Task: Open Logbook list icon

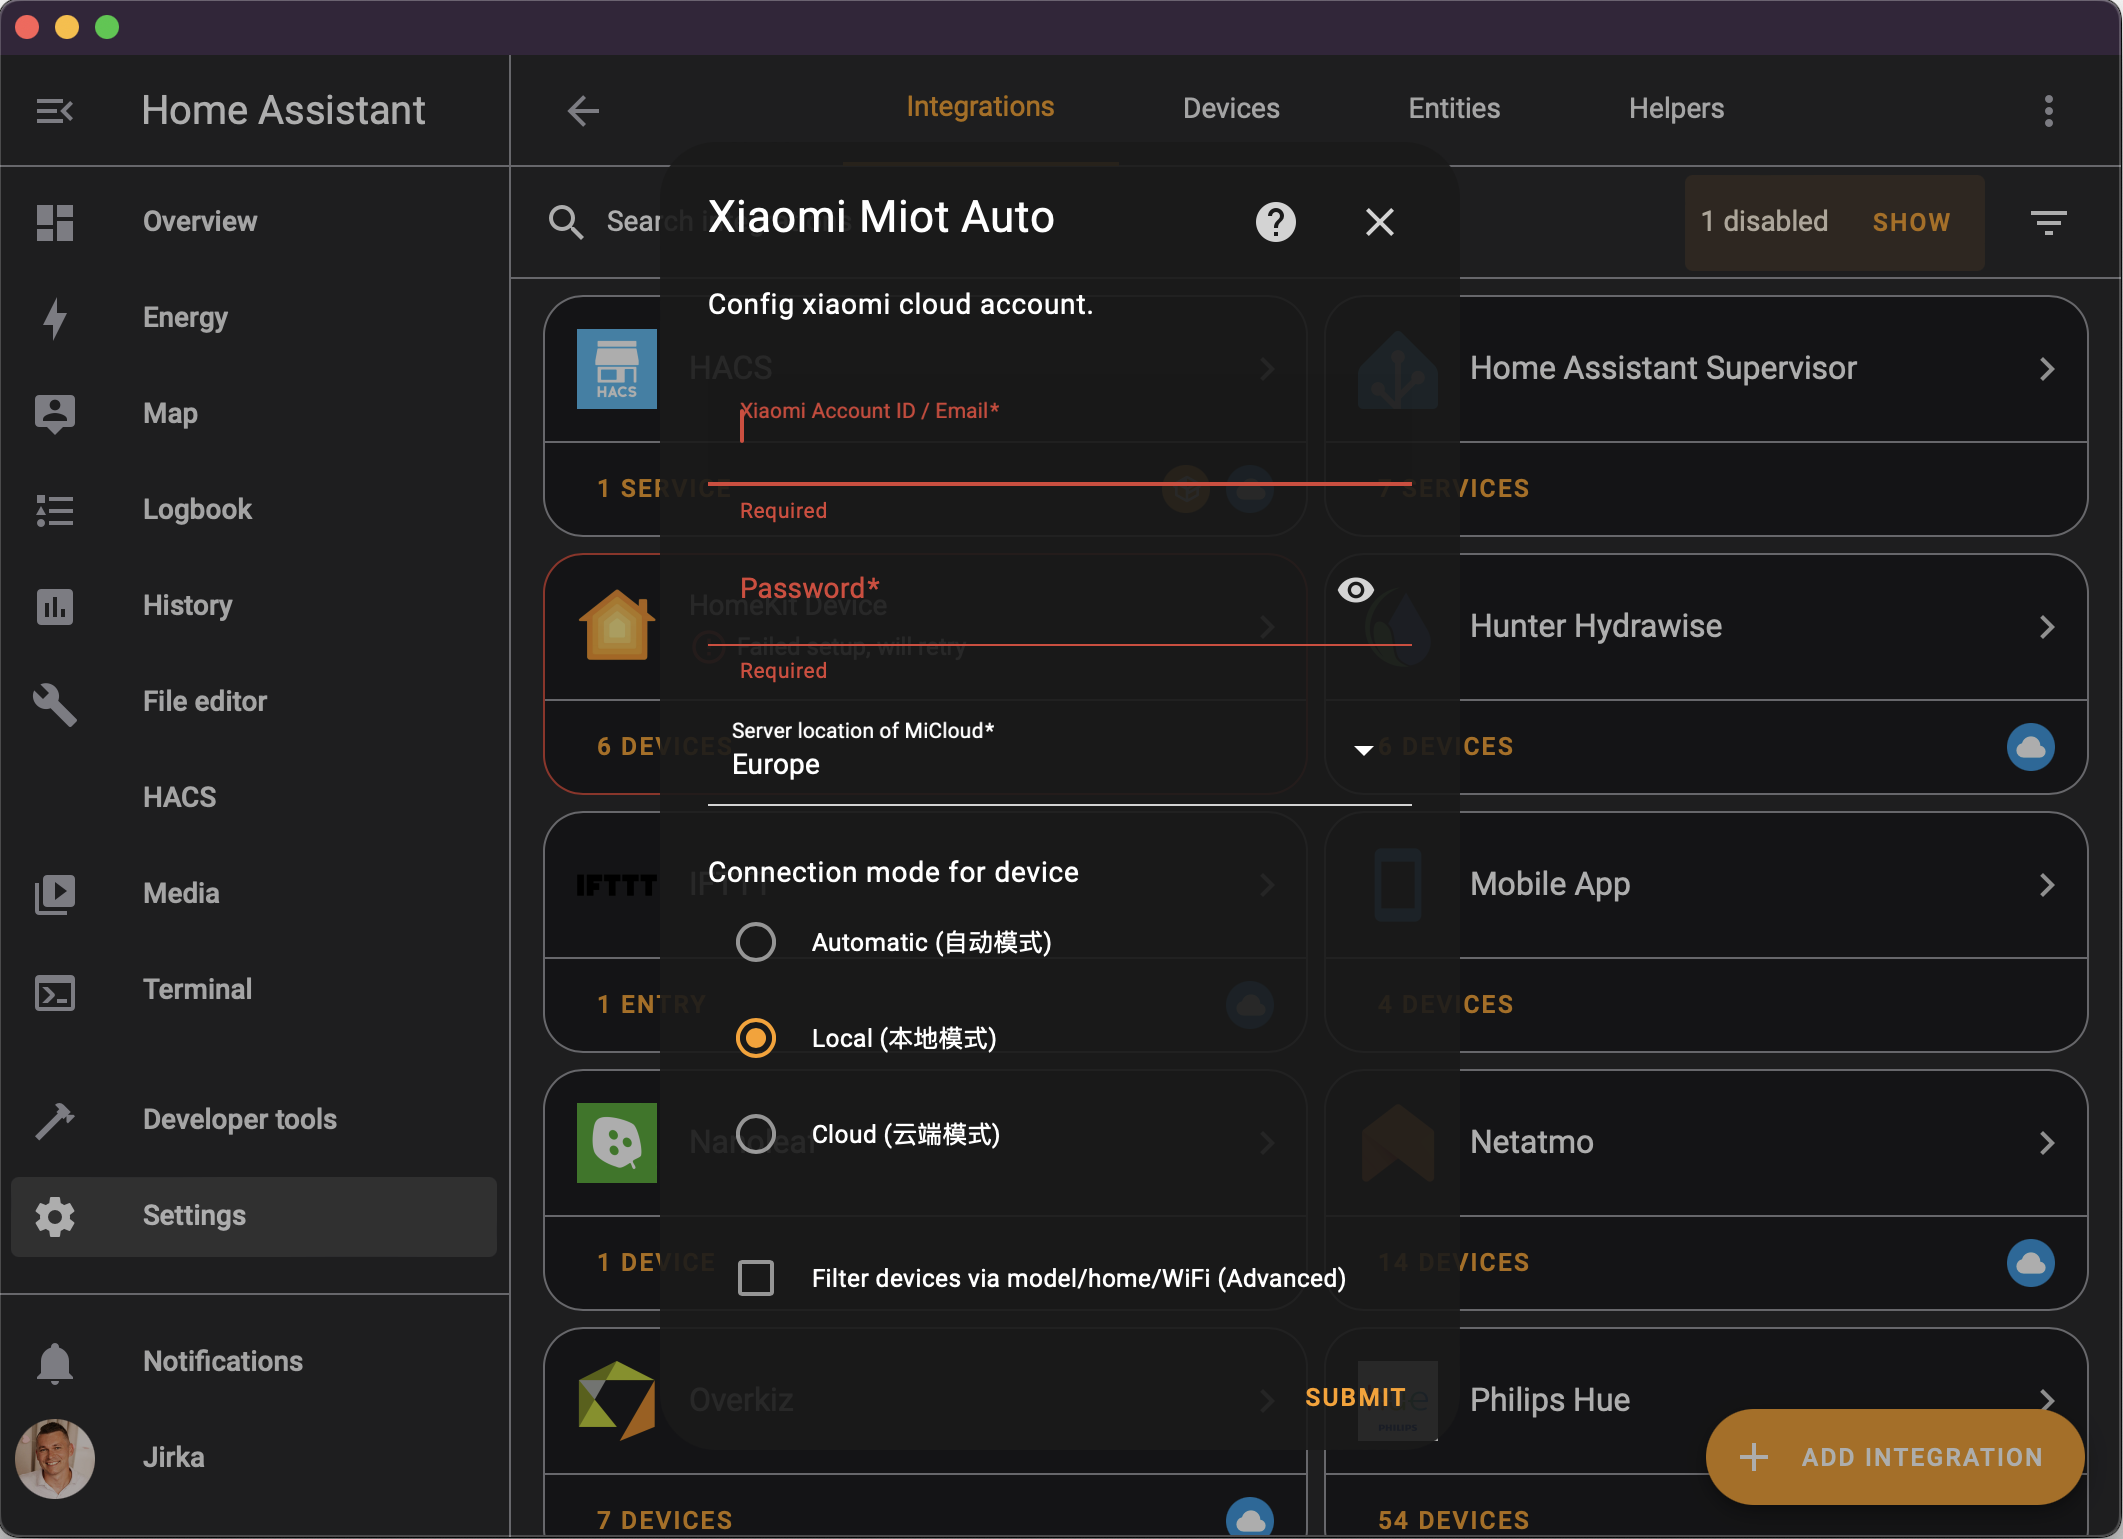Action: coord(54,509)
